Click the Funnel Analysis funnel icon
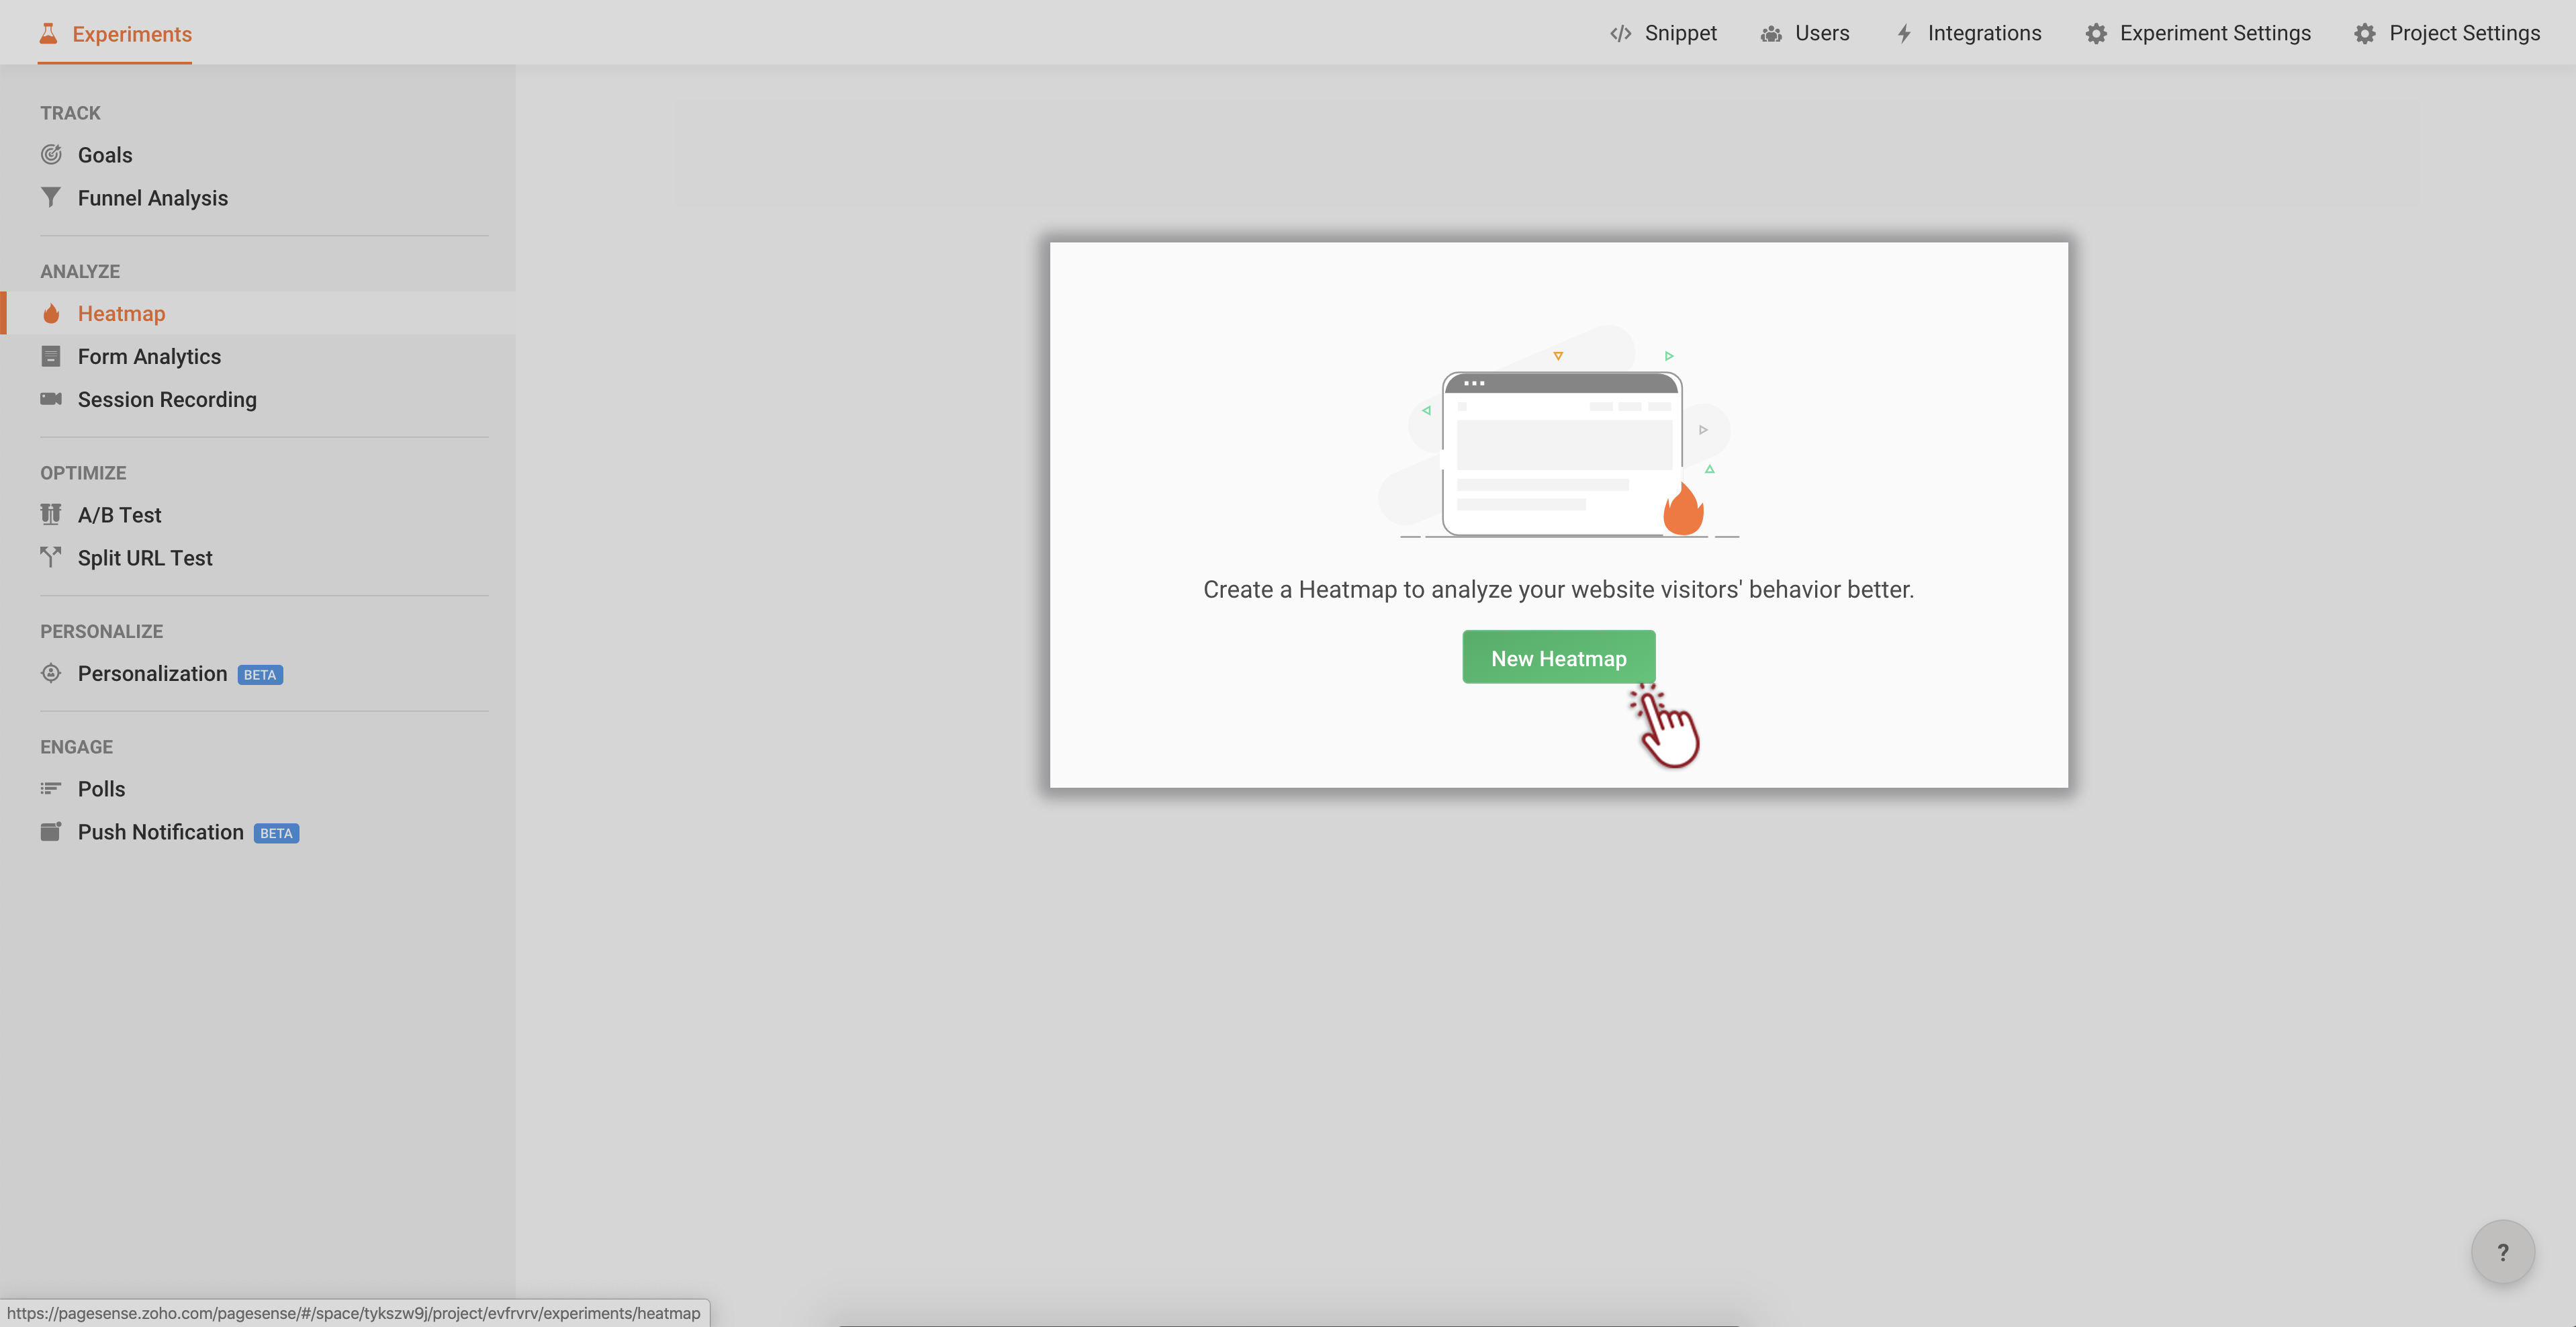 coord(51,197)
